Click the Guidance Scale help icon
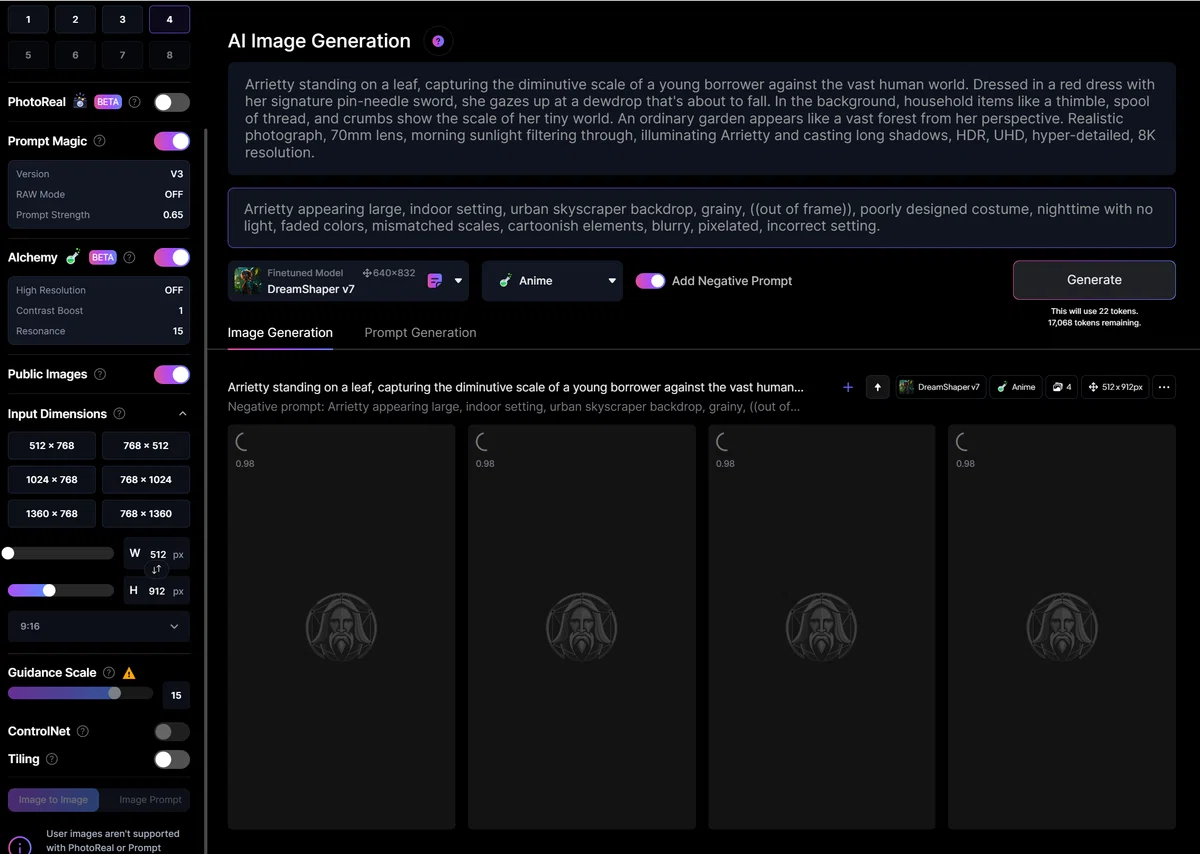1200x854 pixels. coord(109,673)
